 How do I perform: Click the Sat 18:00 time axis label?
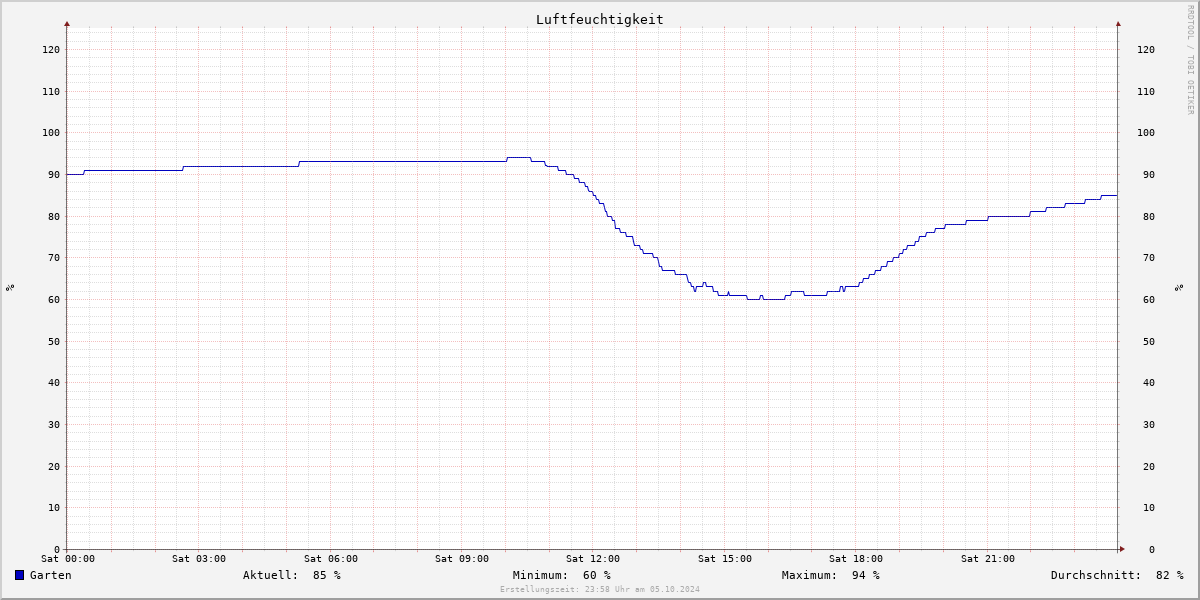856,559
